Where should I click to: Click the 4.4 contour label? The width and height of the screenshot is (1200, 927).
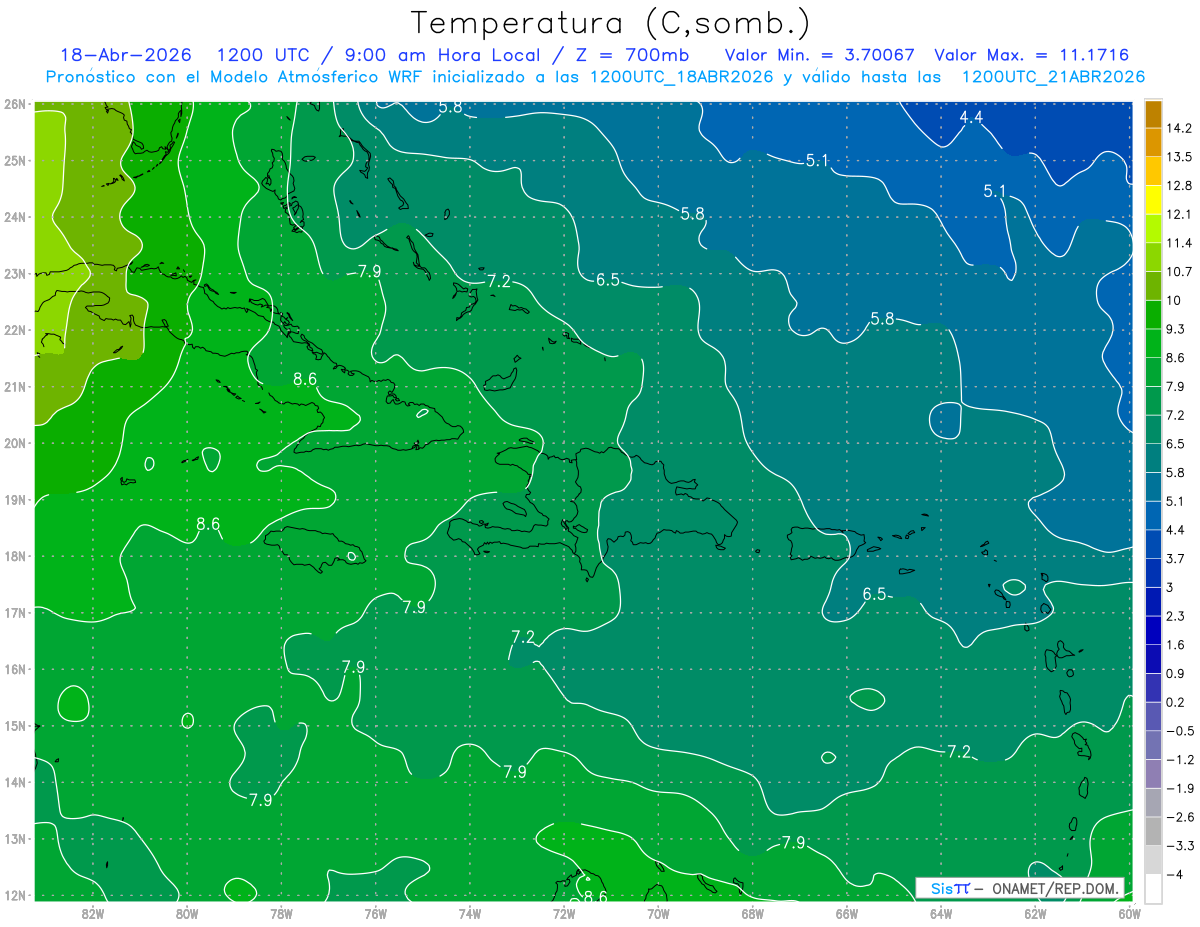click(971, 118)
